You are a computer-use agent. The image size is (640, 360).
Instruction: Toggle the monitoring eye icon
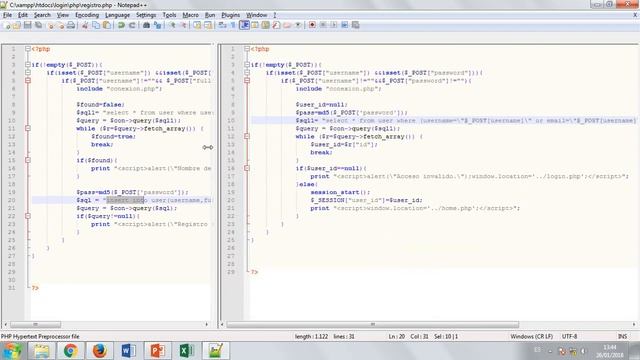point(298,25)
